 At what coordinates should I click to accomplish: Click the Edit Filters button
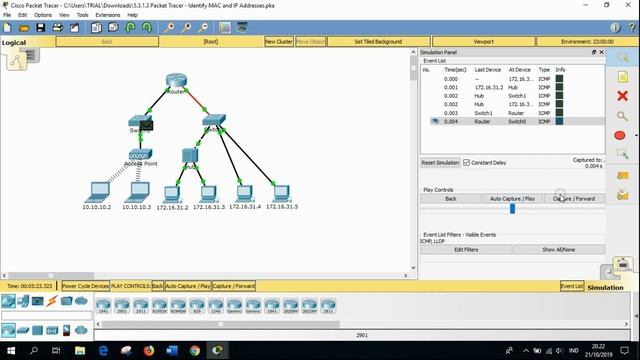[466, 249]
